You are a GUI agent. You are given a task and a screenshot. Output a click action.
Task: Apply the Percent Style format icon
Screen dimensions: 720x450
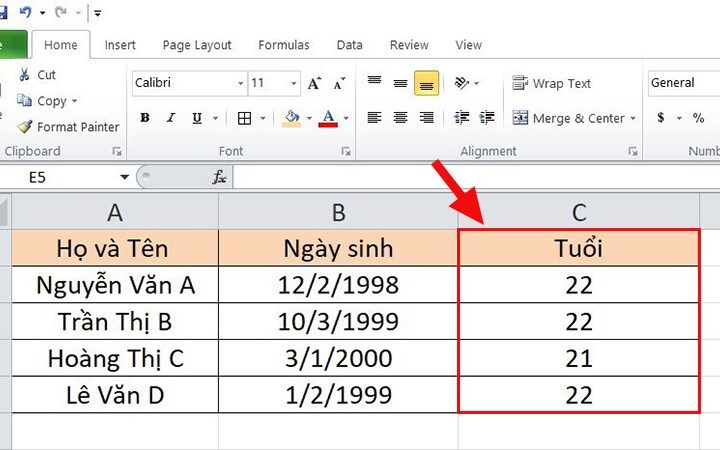click(698, 118)
